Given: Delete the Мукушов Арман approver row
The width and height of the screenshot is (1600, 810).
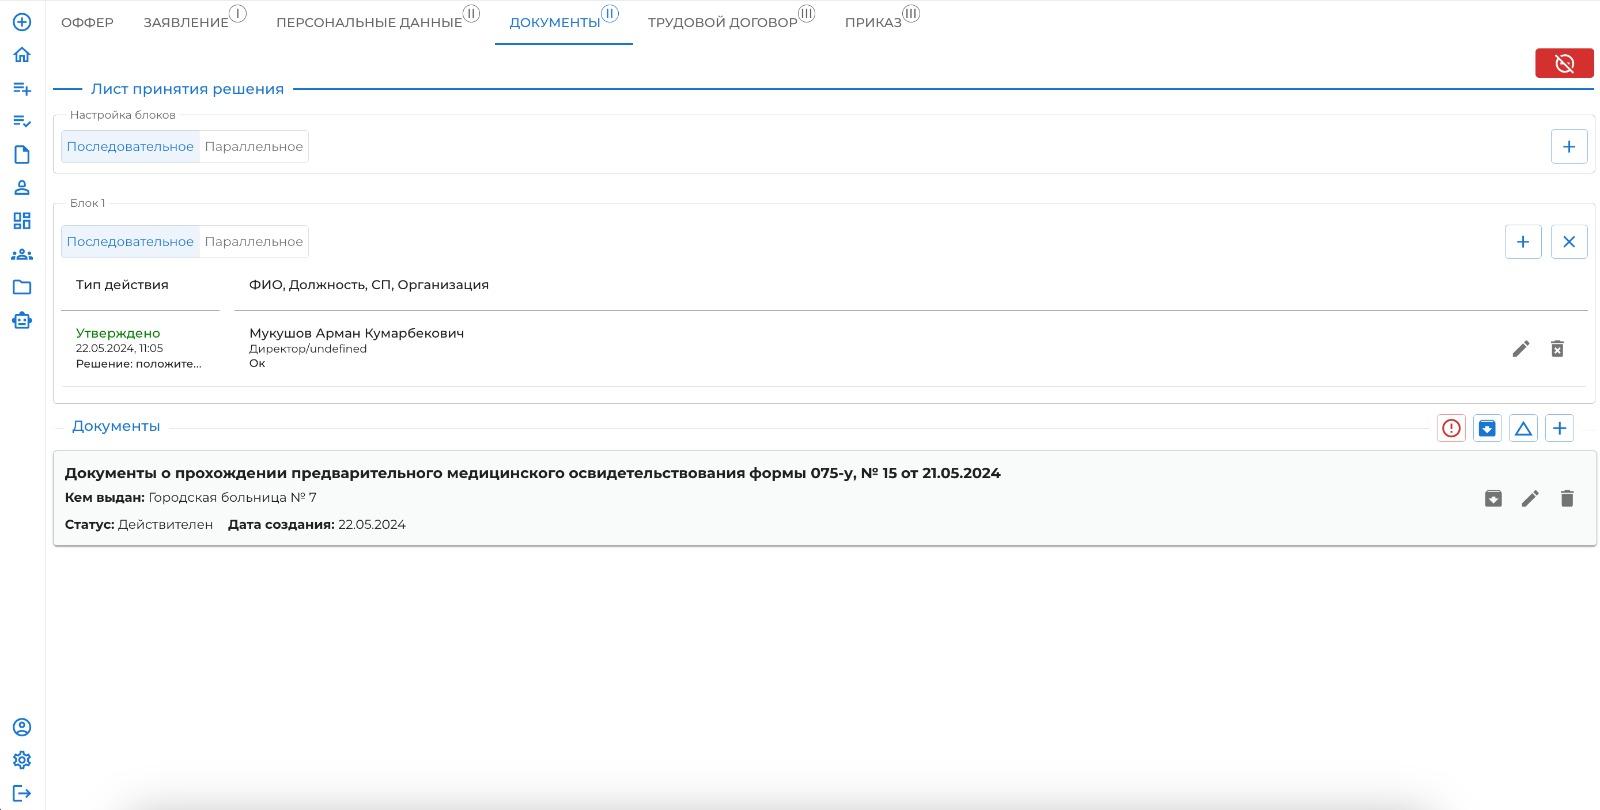Looking at the screenshot, I should click(1557, 349).
